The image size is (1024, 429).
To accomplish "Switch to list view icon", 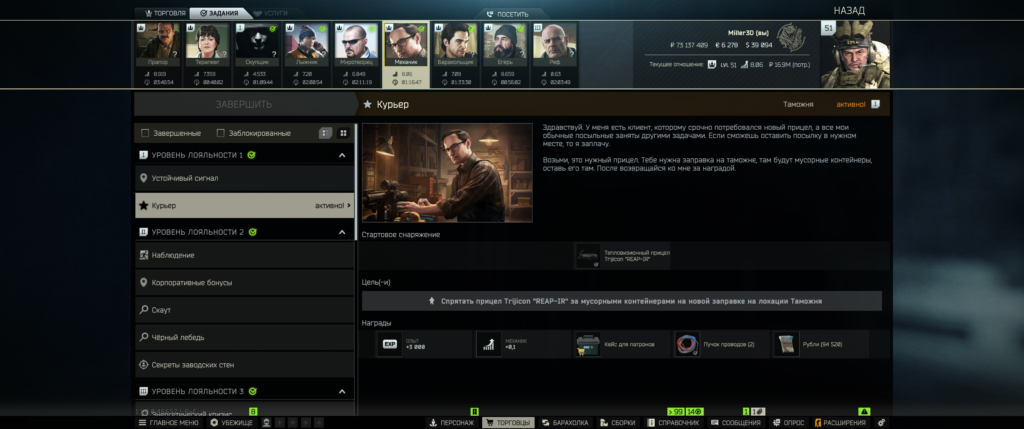I will (325, 133).
